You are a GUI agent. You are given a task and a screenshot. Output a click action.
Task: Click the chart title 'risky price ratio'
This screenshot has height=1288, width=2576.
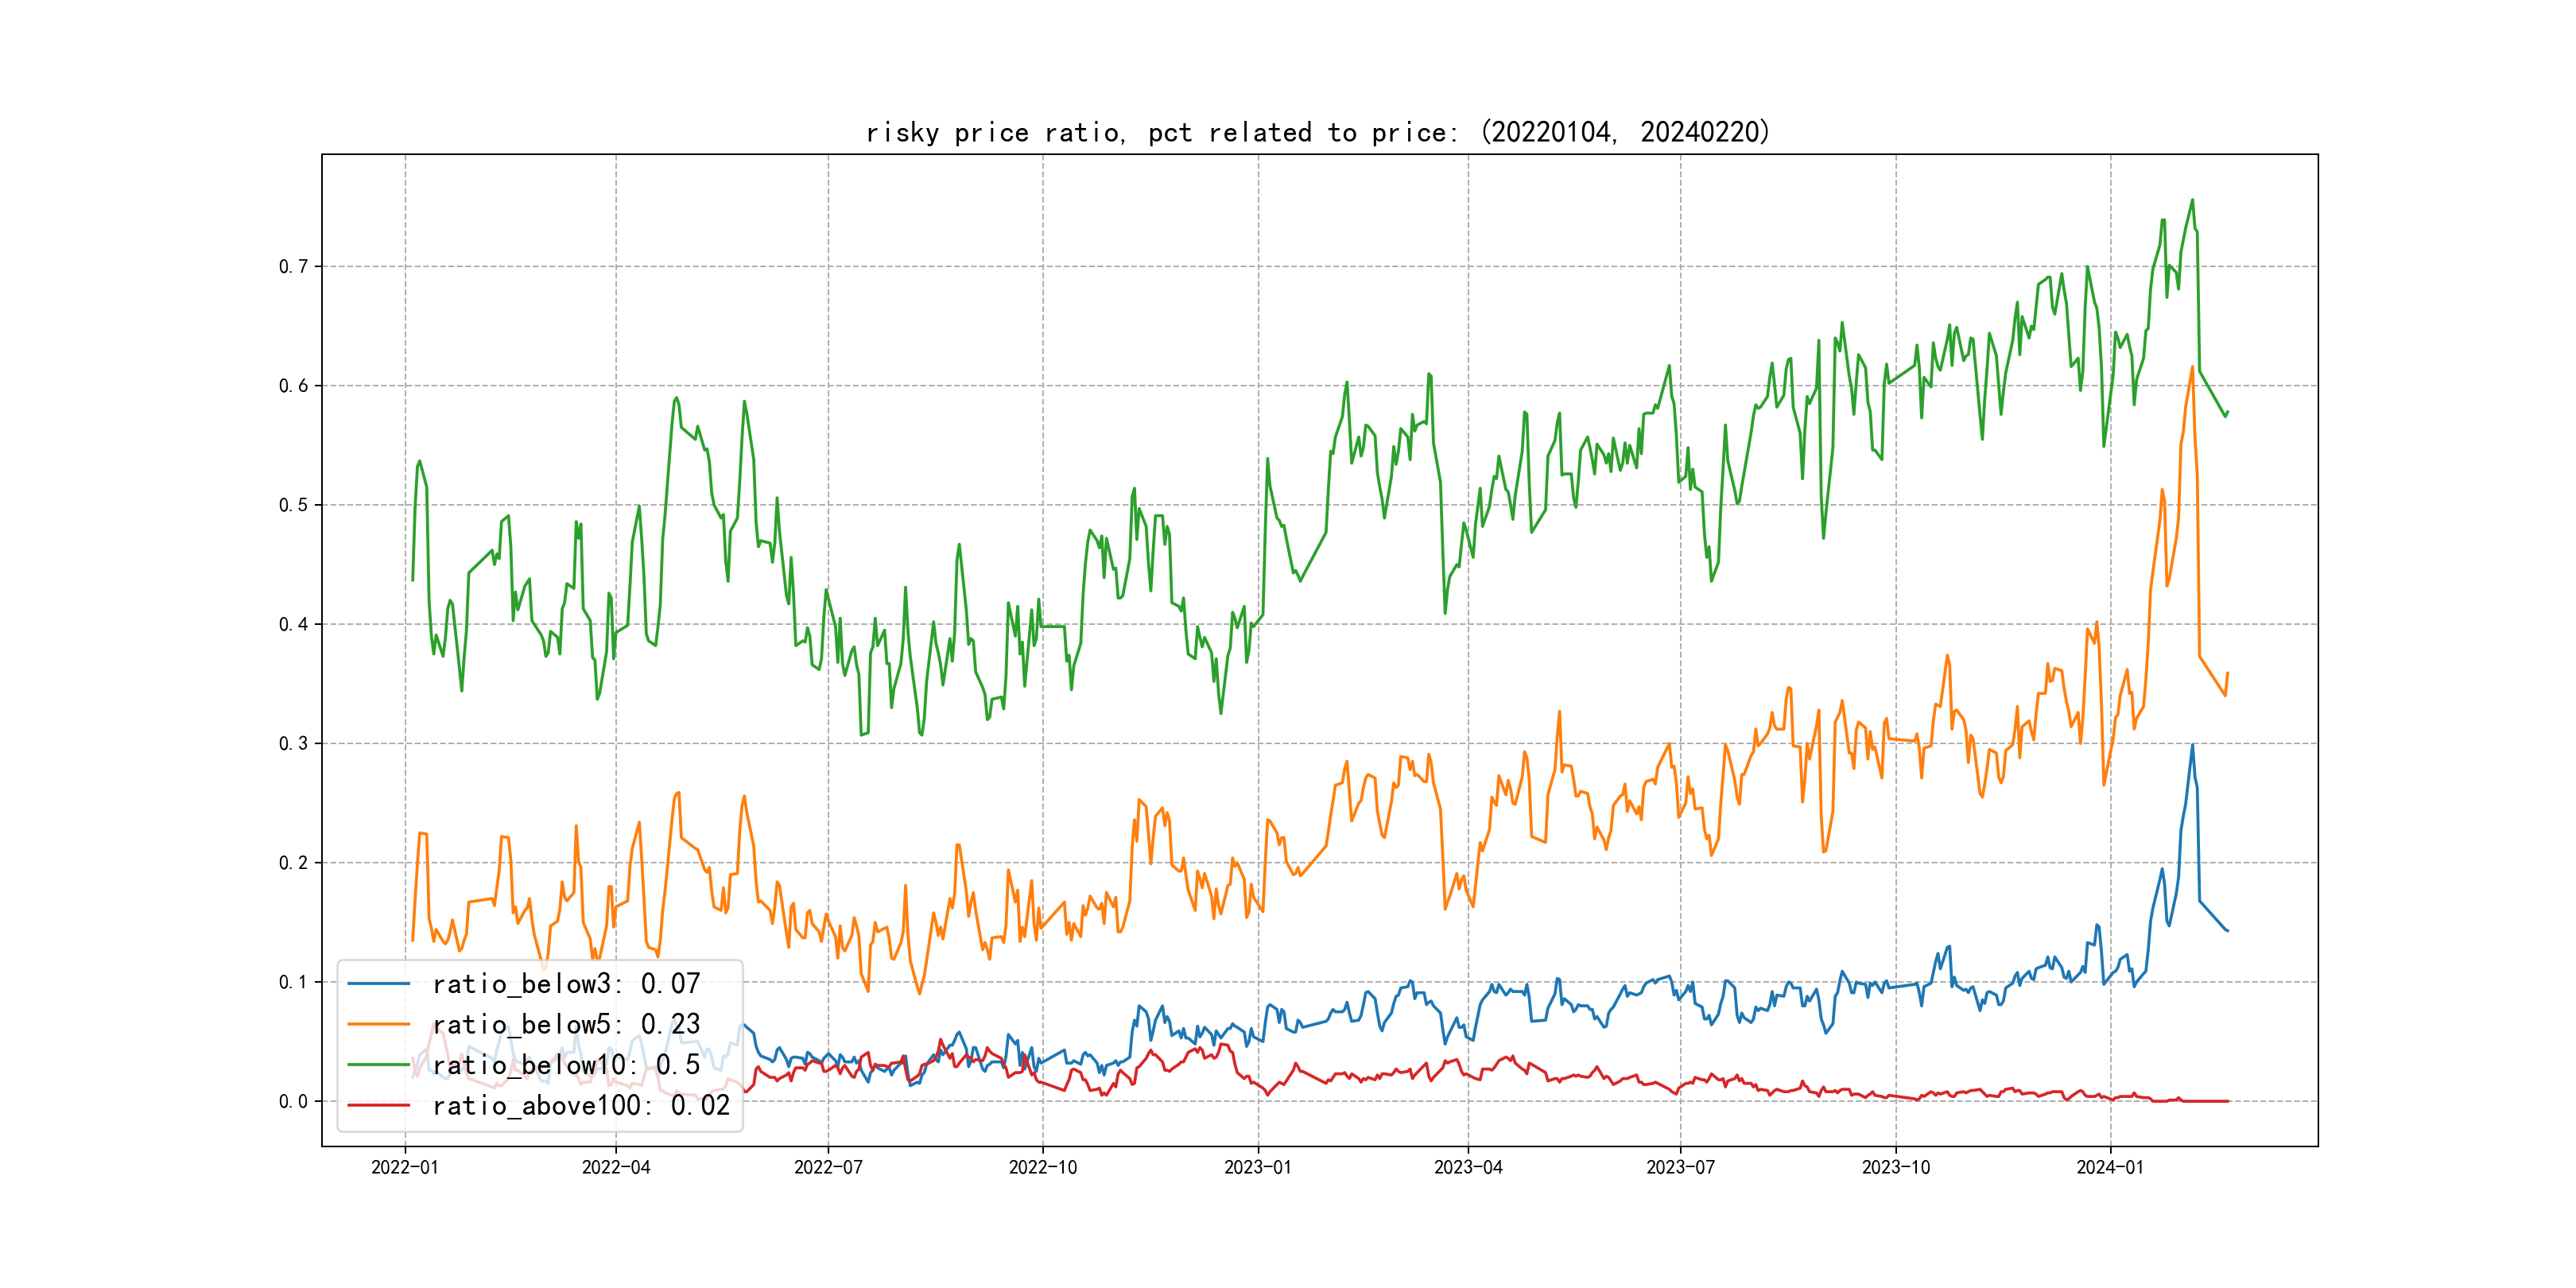[1317, 132]
